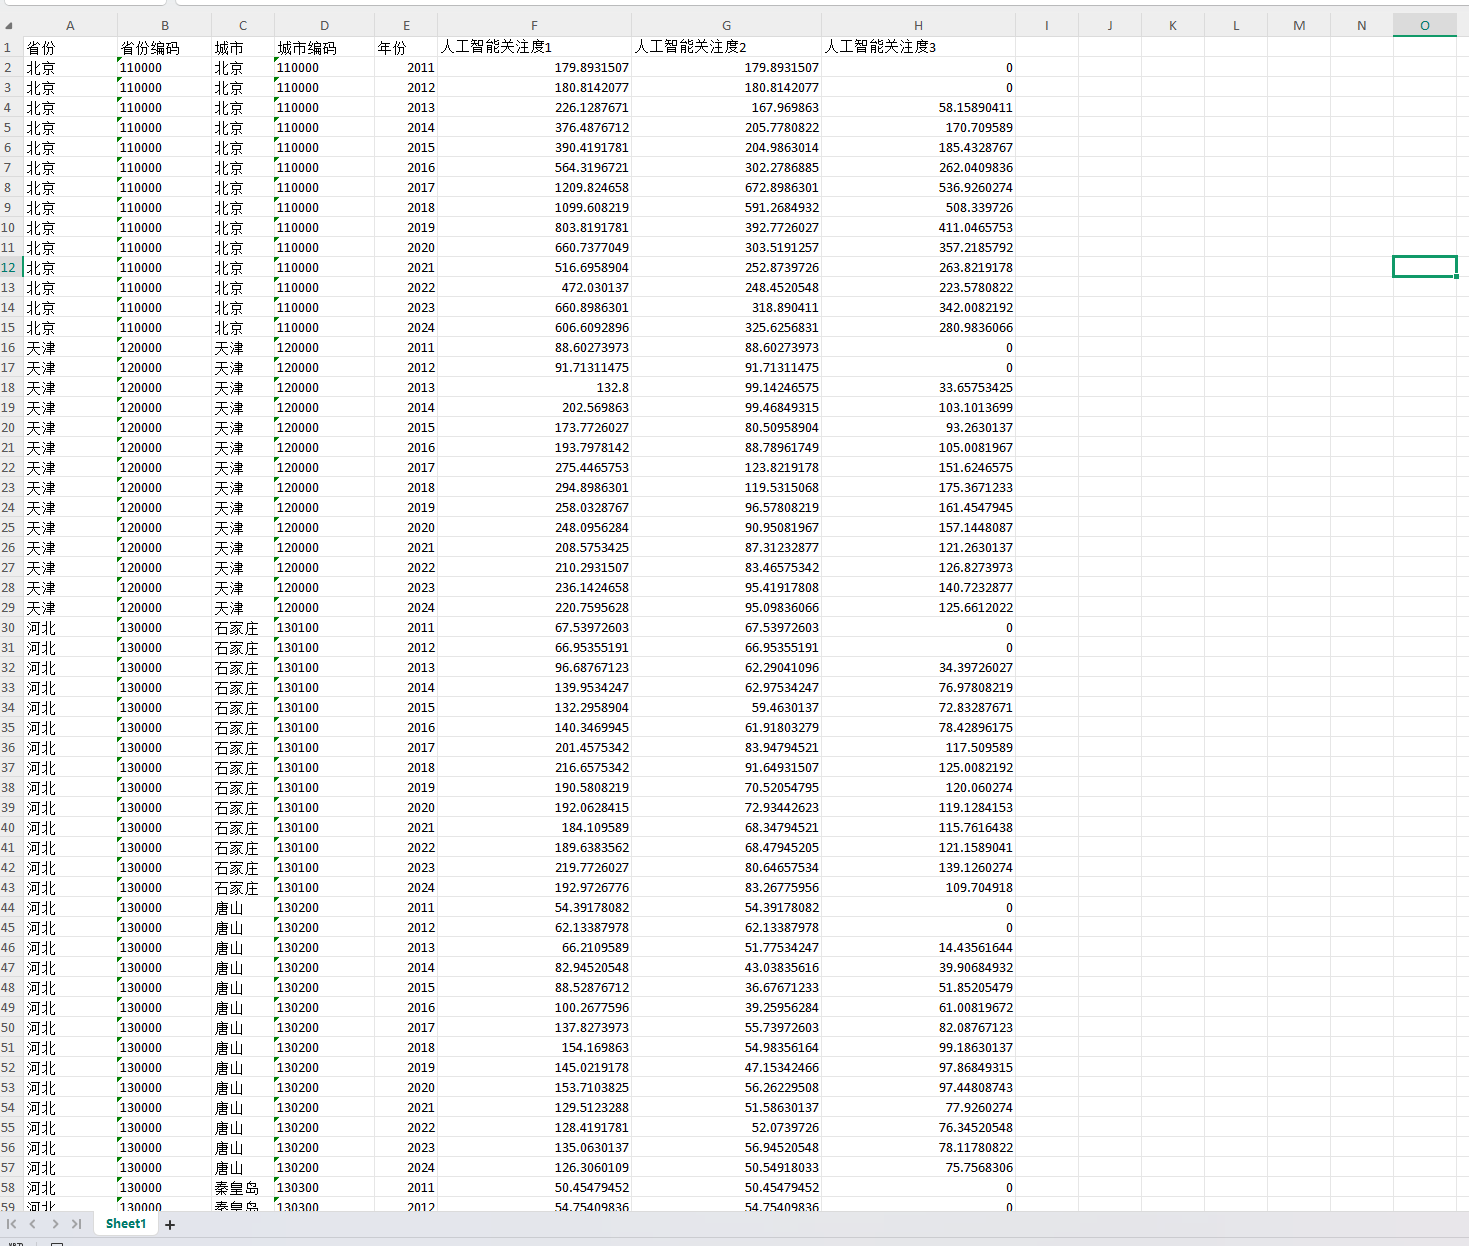Select the 人工智能关注度1 header cell
The width and height of the screenshot is (1469, 1246).
coord(535,47)
